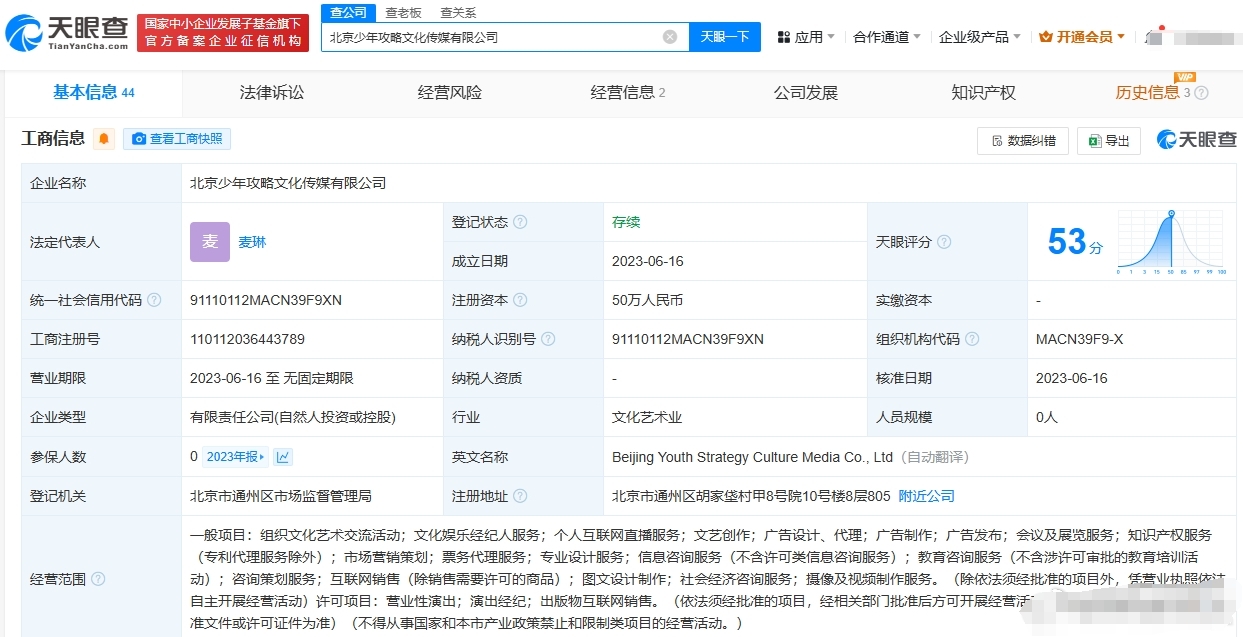
Task: Click the official credit agency banner
Action: (x=223, y=33)
